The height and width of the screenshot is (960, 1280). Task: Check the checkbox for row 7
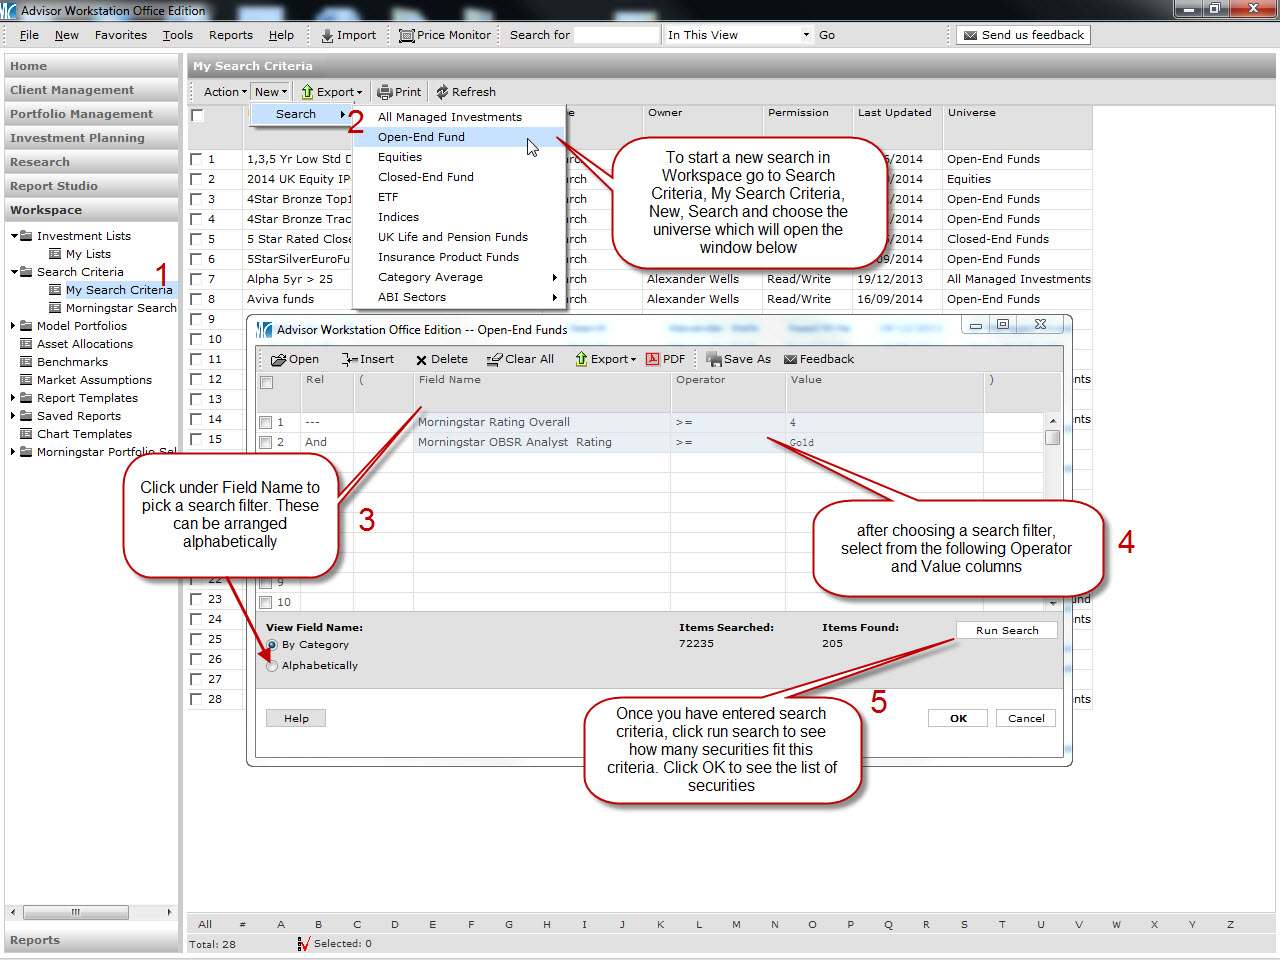197,279
